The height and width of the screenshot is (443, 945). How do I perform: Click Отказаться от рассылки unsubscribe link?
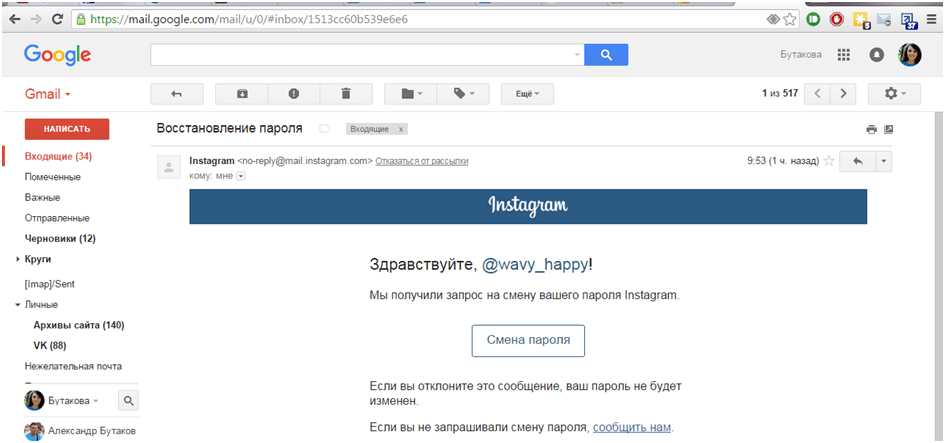coord(422,161)
